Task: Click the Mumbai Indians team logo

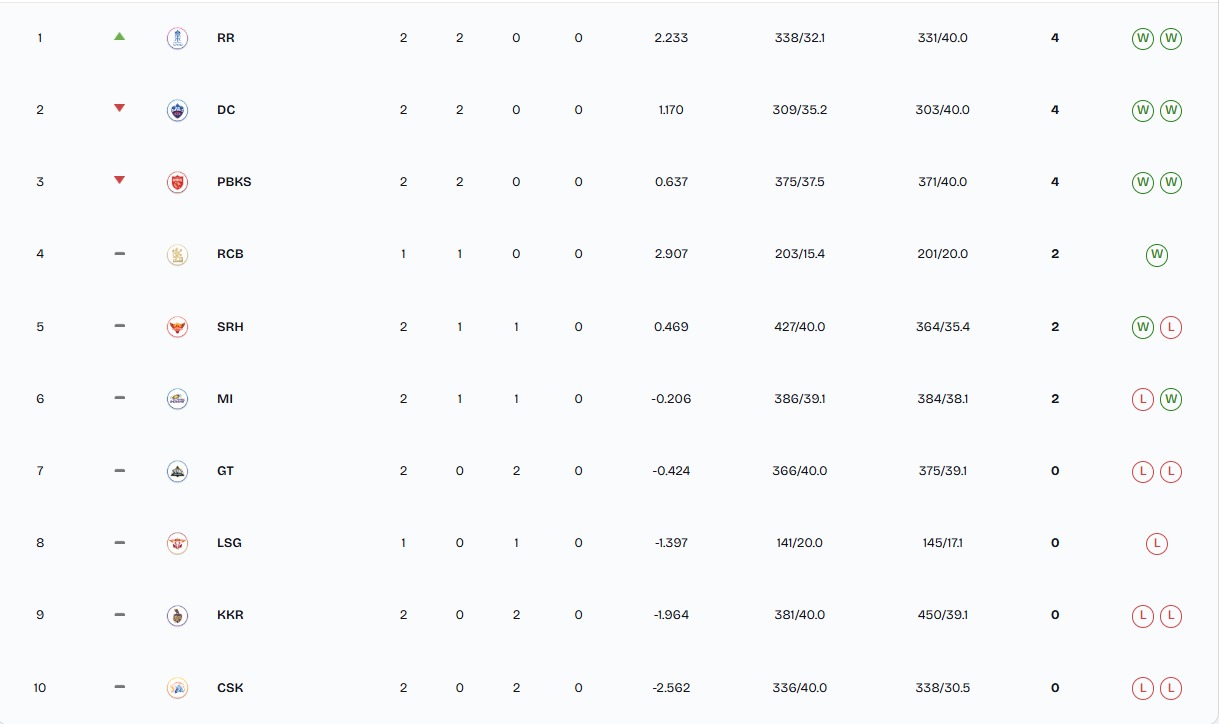Action: pyautogui.click(x=177, y=399)
